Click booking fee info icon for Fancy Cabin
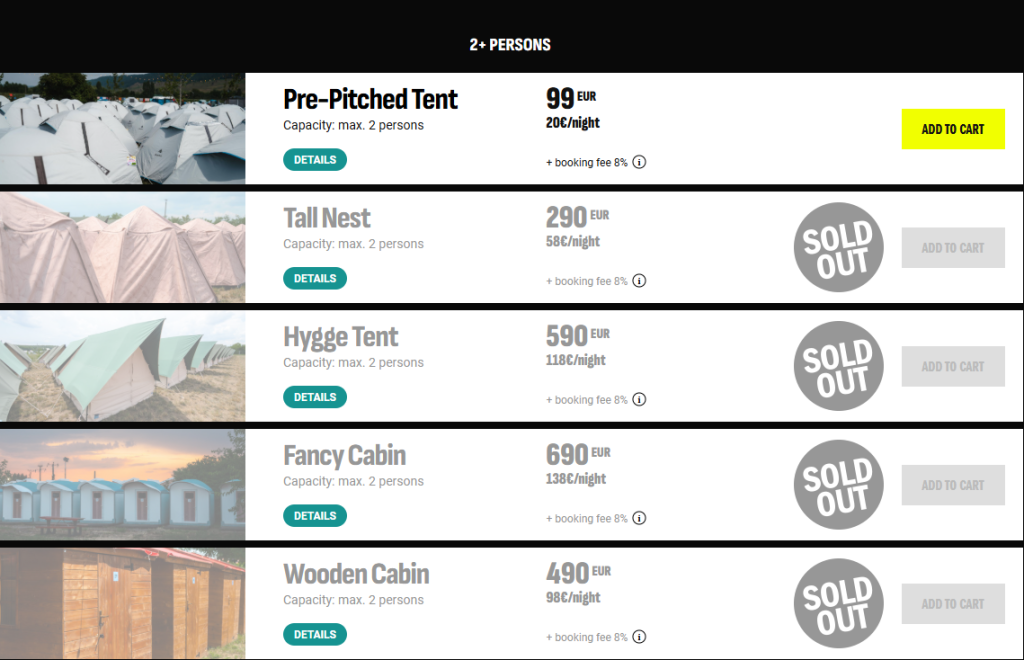This screenshot has width=1024, height=660. [x=639, y=518]
